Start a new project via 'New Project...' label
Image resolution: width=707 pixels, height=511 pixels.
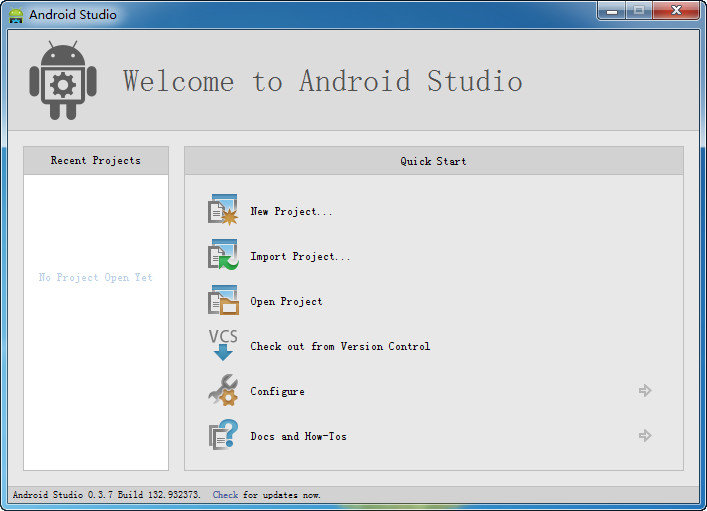point(291,212)
